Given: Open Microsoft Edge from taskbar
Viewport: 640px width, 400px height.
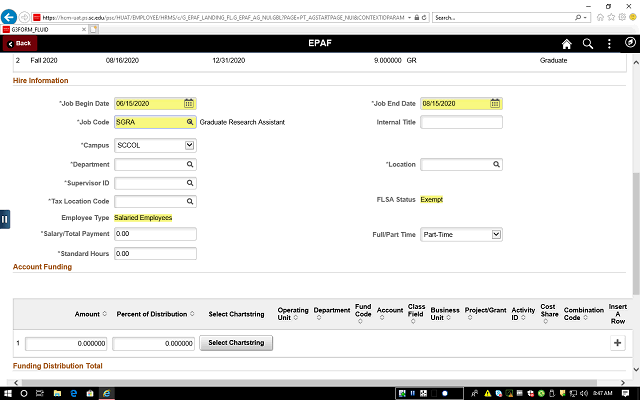Looking at the screenshot, I should coord(73,393).
